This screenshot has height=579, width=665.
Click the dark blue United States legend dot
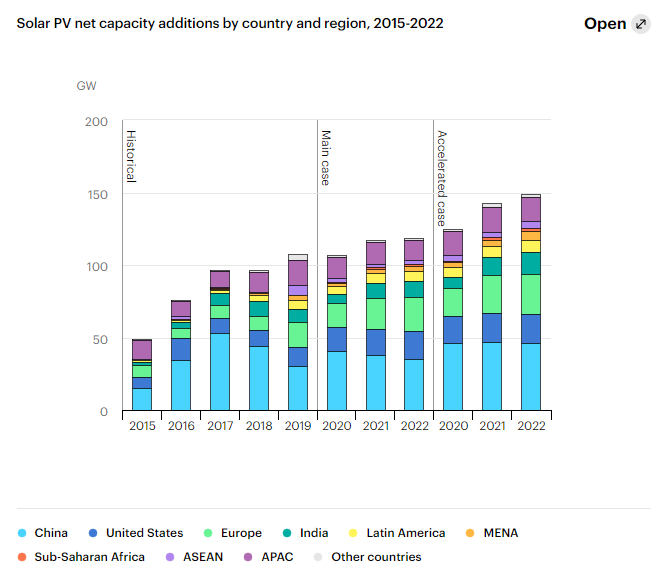point(93,533)
